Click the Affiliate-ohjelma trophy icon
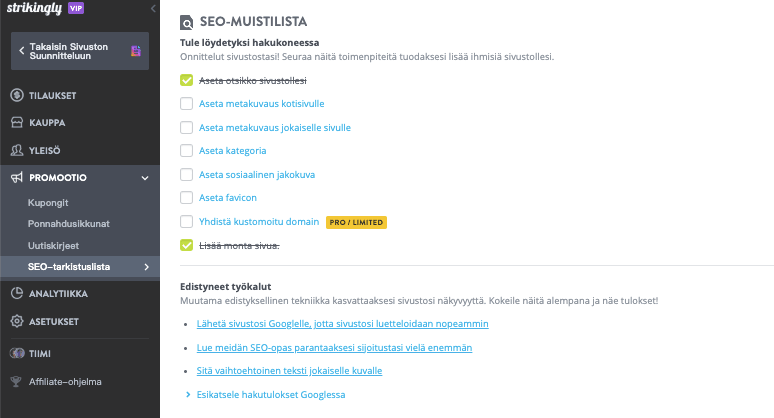This screenshot has height=418, width=774. click(16, 381)
